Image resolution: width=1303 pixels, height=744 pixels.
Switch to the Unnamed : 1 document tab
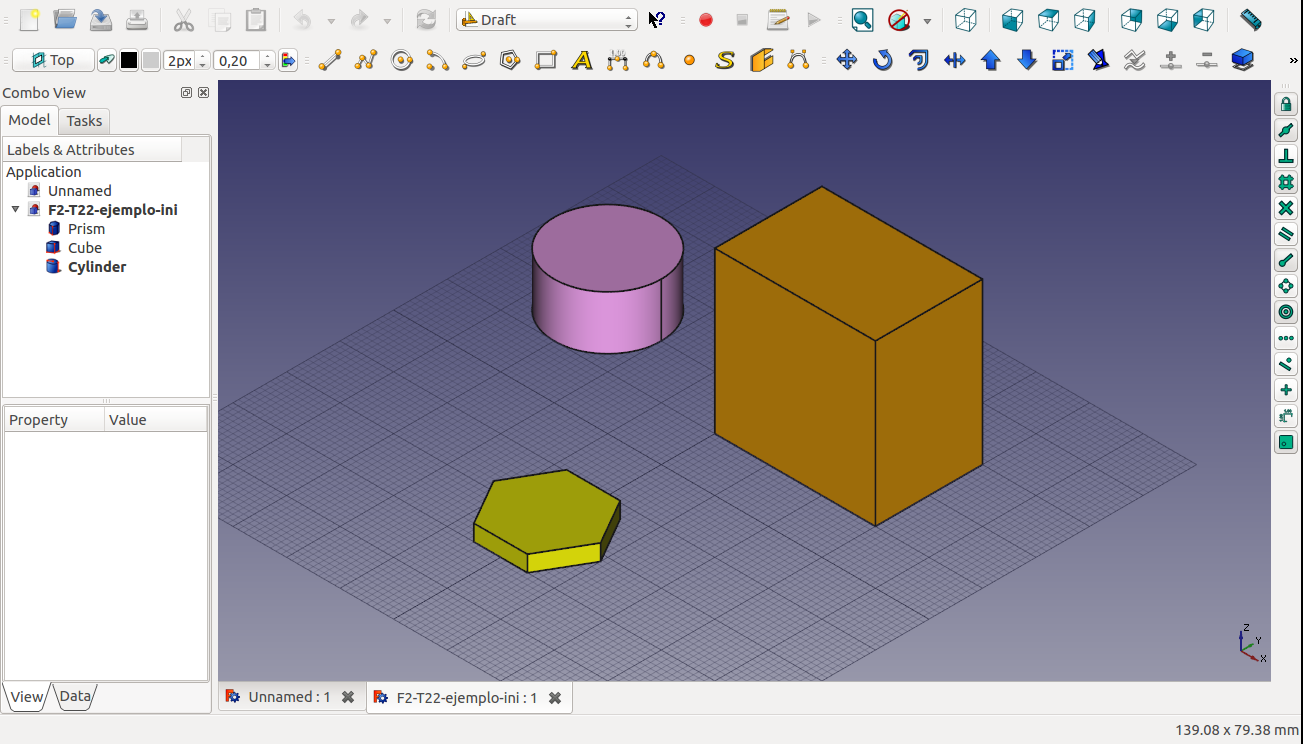pyautogui.click(x=289, y=697)
